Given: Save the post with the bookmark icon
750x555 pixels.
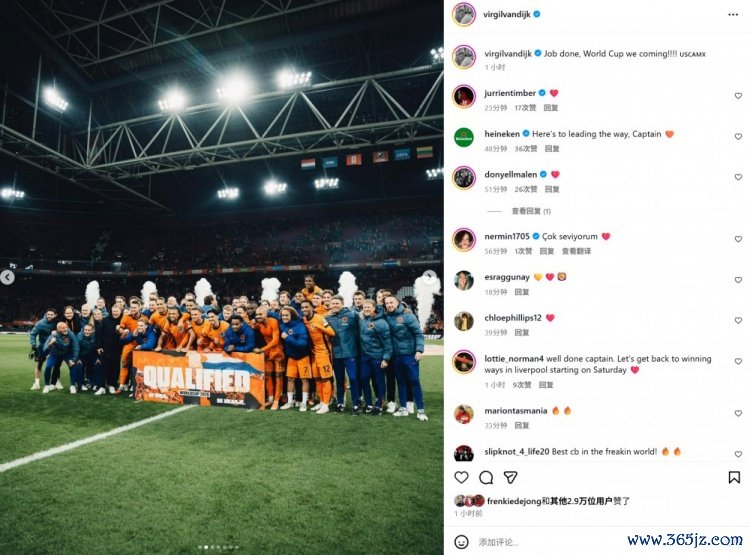Looking at the screenshot, I should [x=734, y=477].
